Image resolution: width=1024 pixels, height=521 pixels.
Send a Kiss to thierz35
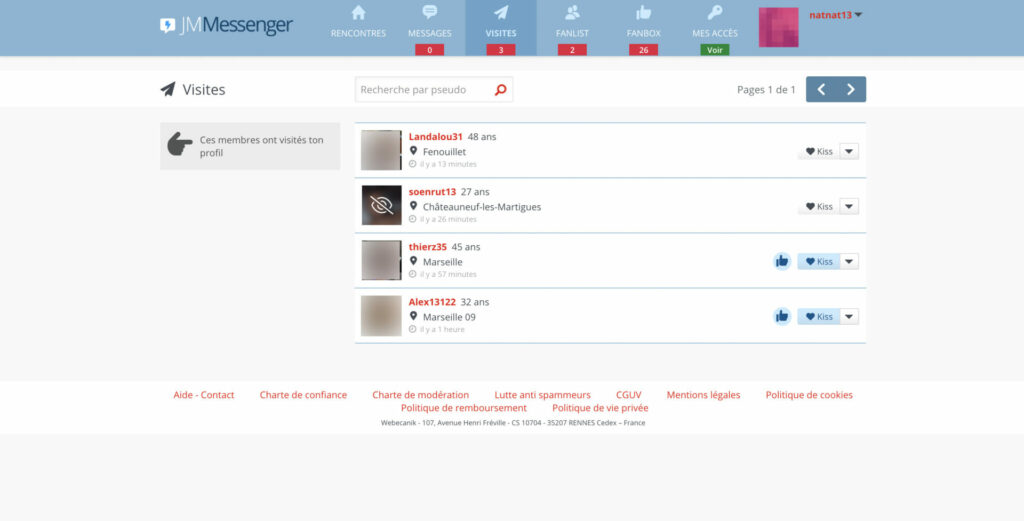tap(819, 261)
